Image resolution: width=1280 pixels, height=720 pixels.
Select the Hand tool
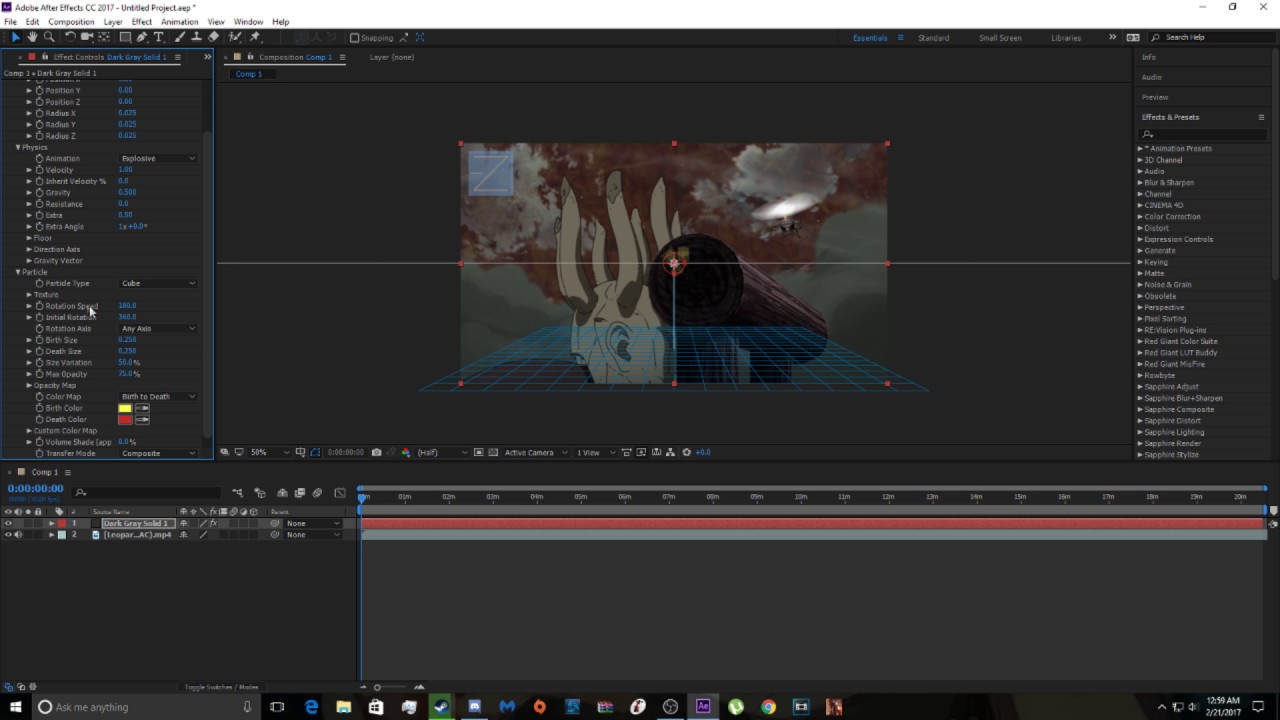(32, 37)
